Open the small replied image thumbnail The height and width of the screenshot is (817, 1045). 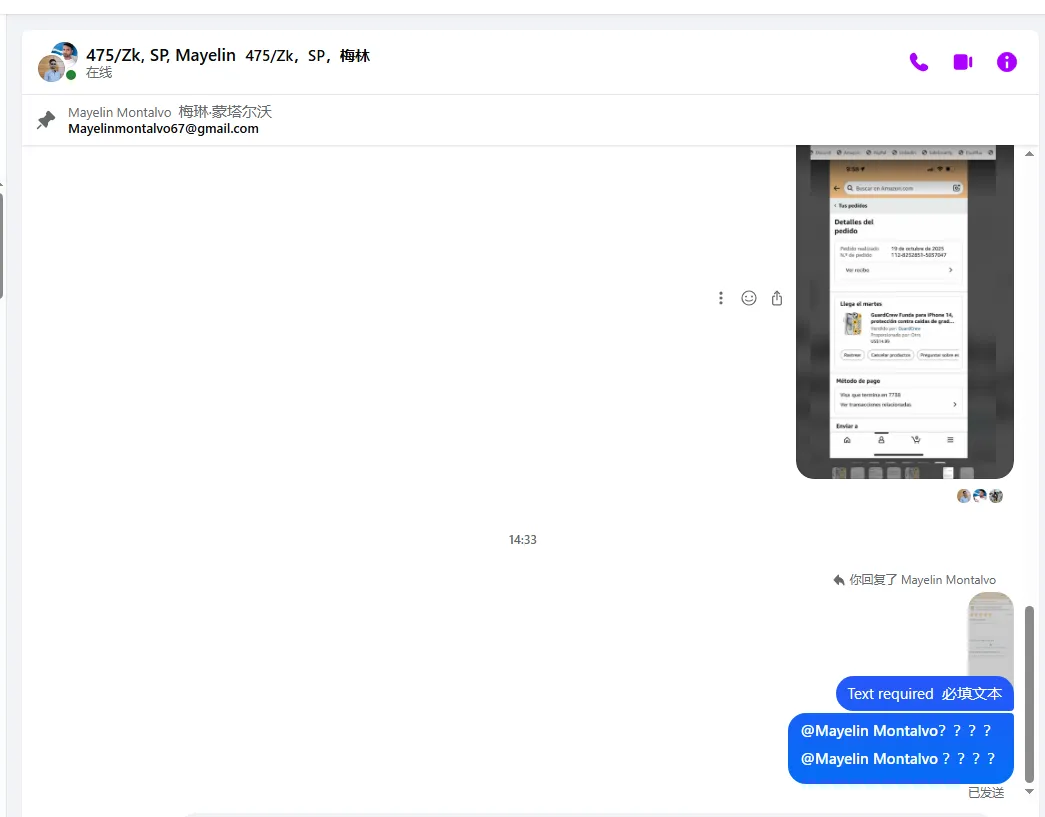click(990, 634)
